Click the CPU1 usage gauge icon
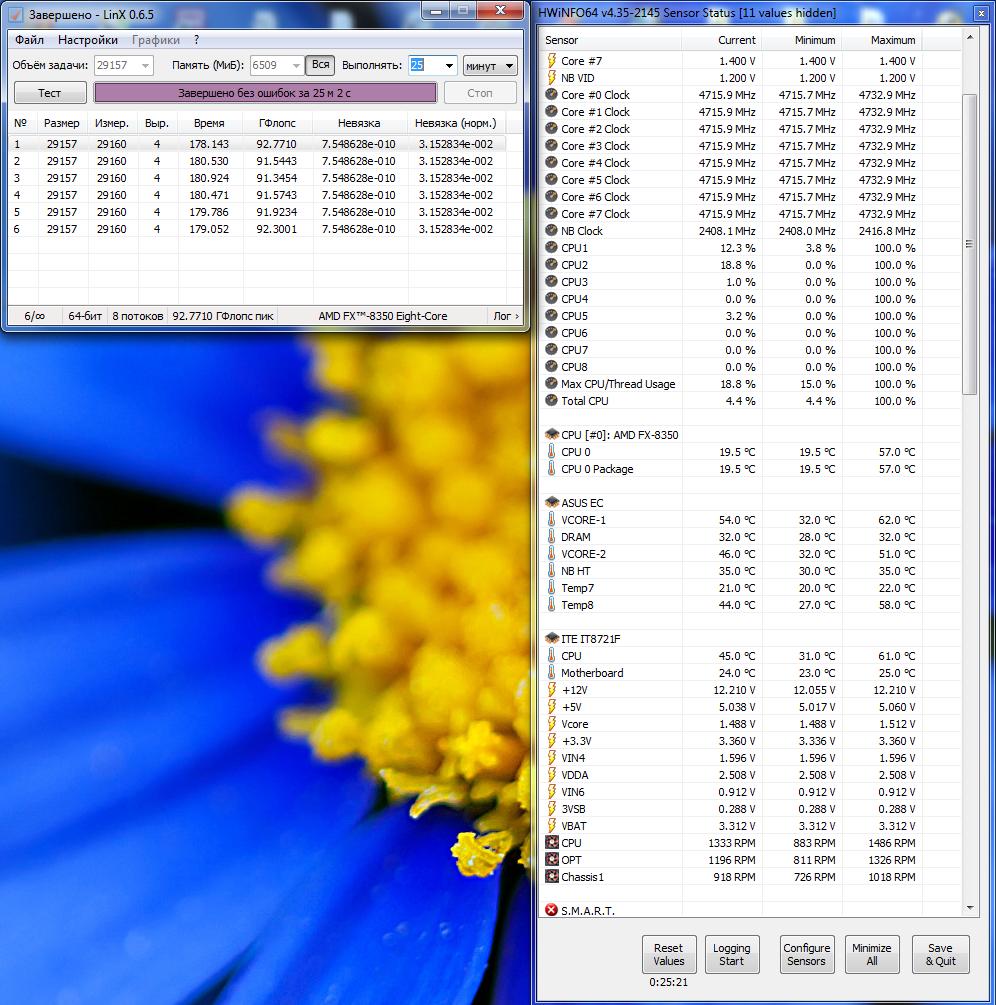This screenshot has width=996, height=1005. coord(551,247)
